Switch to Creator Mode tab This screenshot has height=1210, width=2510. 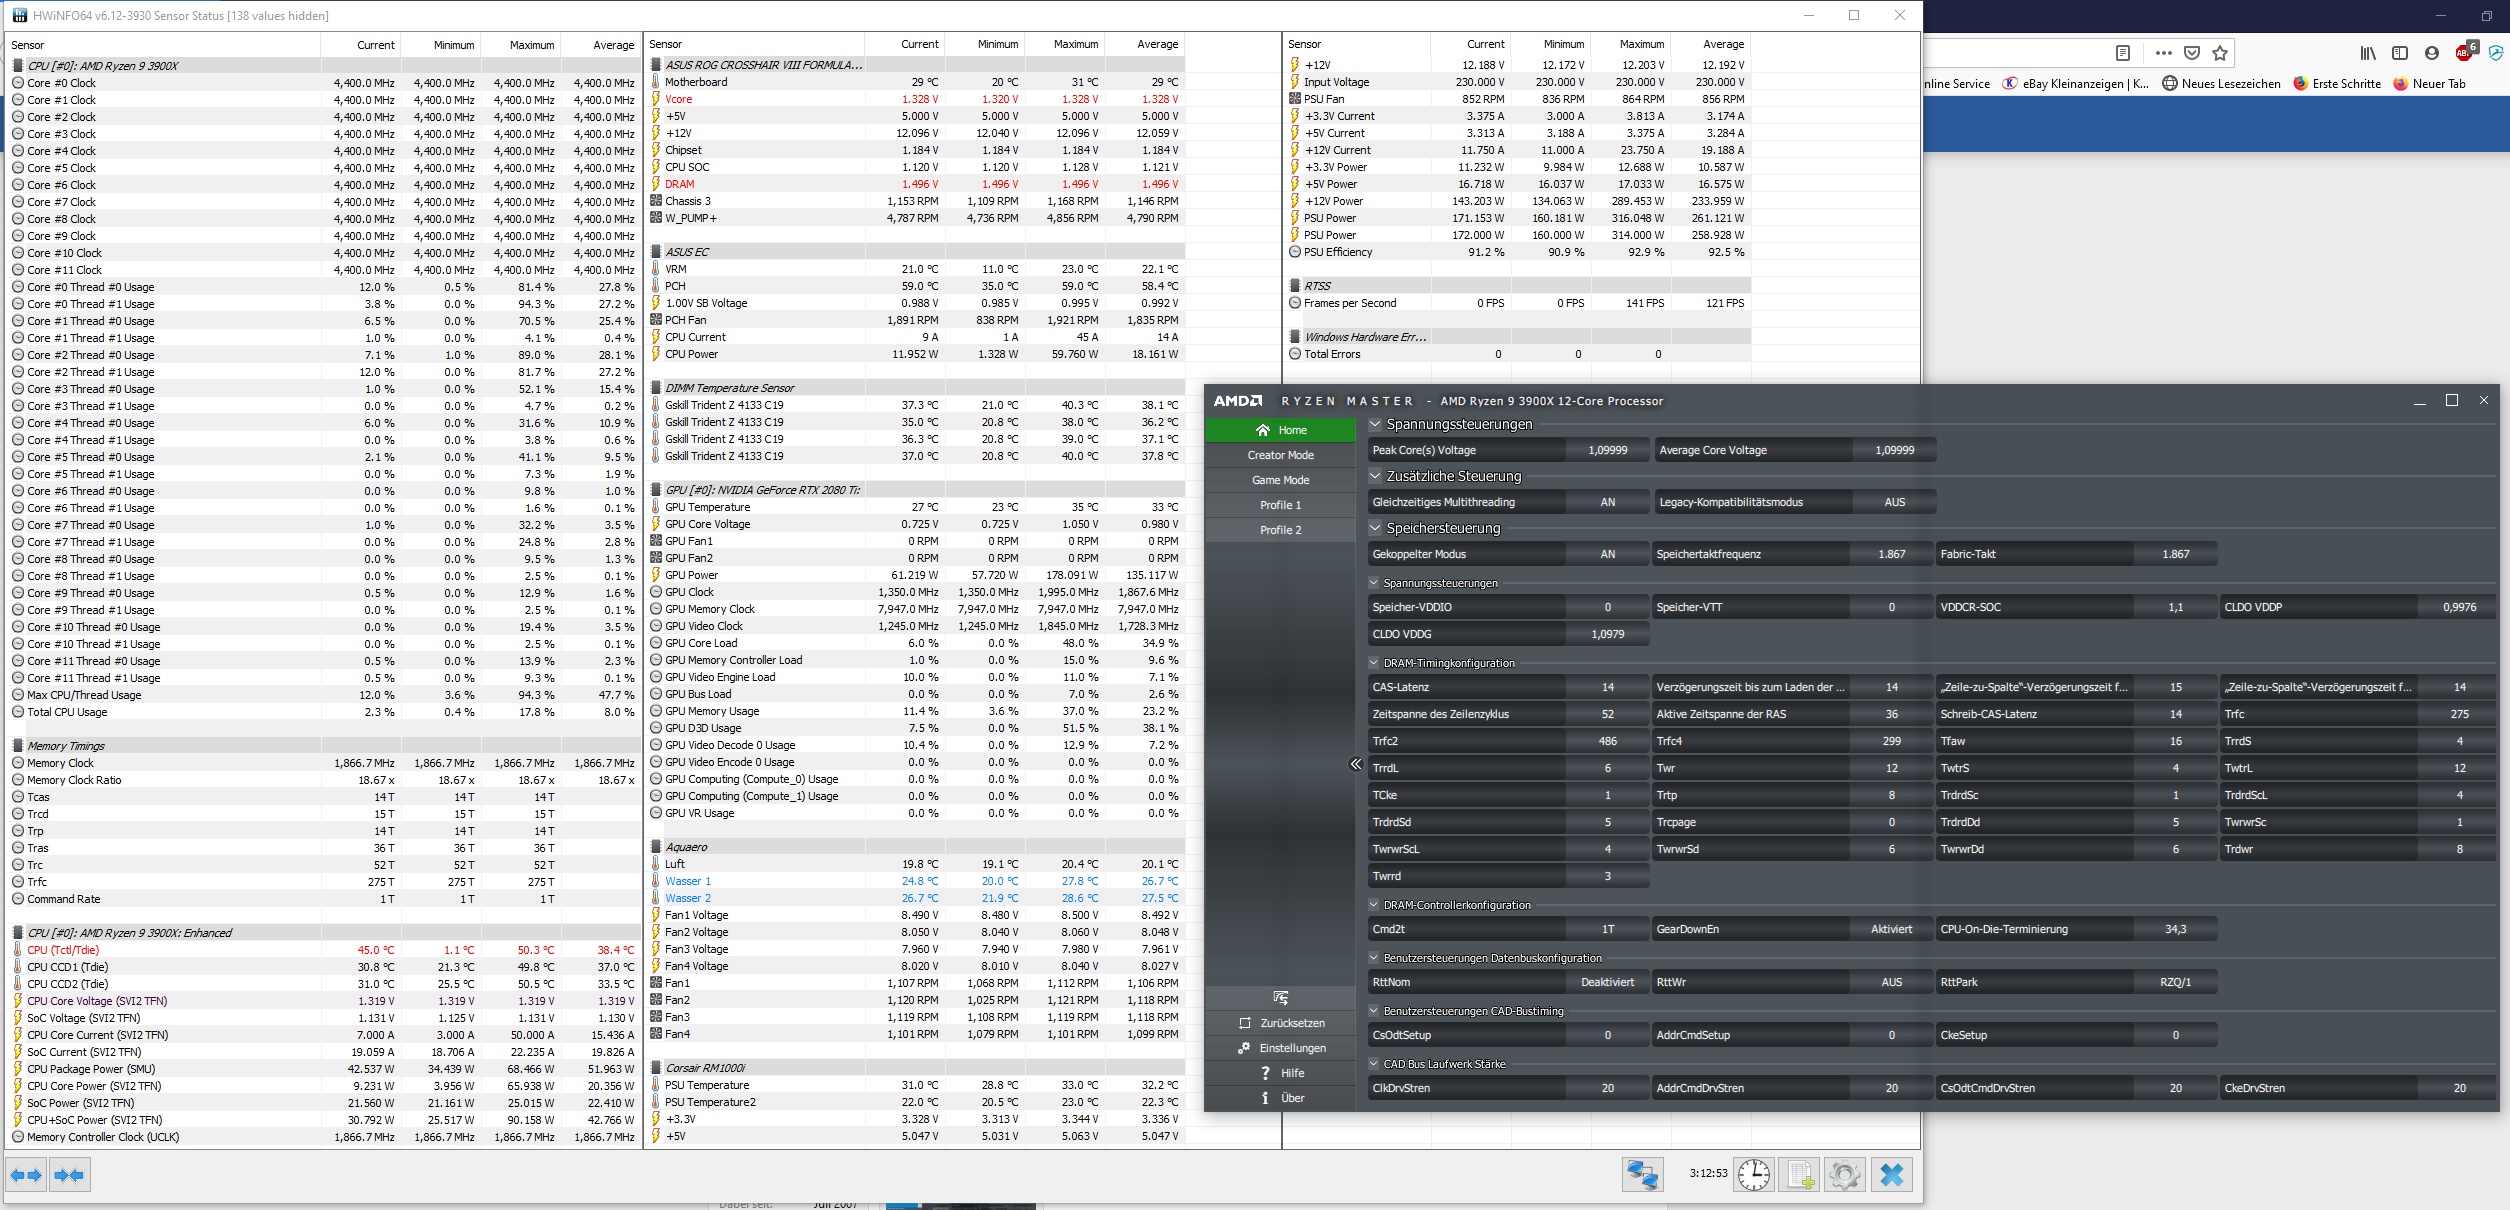coord(1280,455)
